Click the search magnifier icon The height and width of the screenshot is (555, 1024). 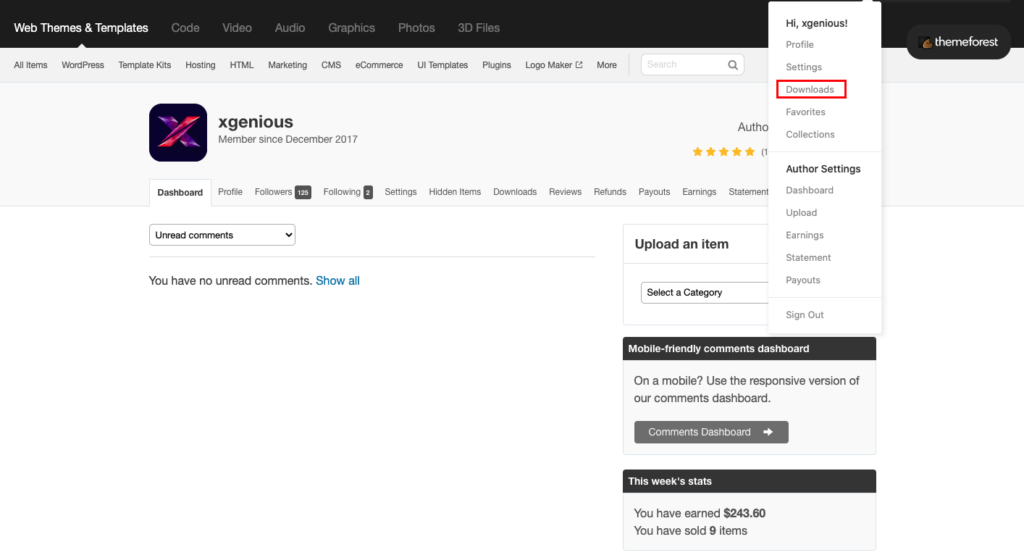(733, 65)
